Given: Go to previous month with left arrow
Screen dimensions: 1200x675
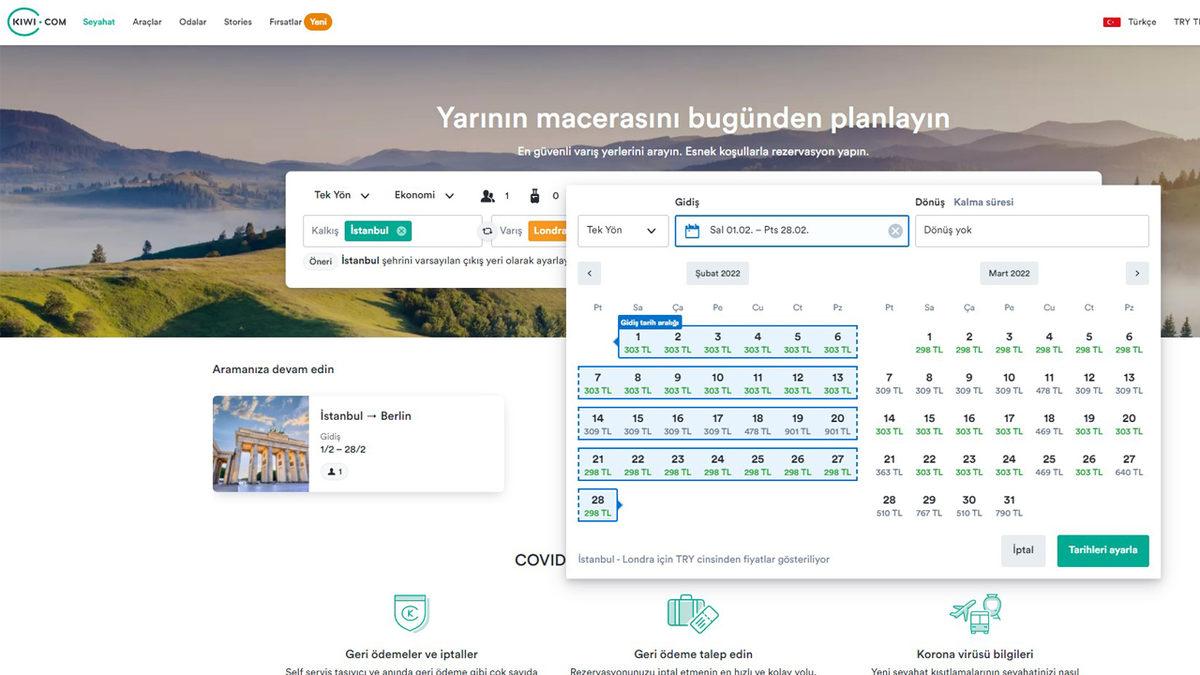Looking at the screenshot, I should pyautogui.click(x=589, y=272).
